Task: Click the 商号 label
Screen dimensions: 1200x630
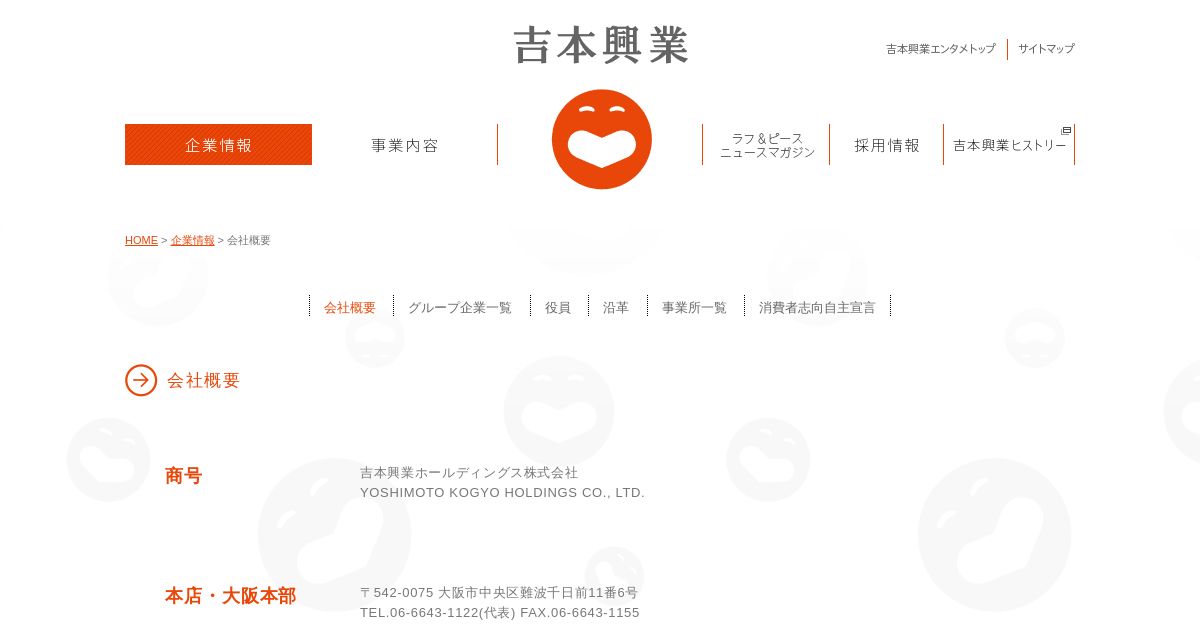Action: pos(184,476)
